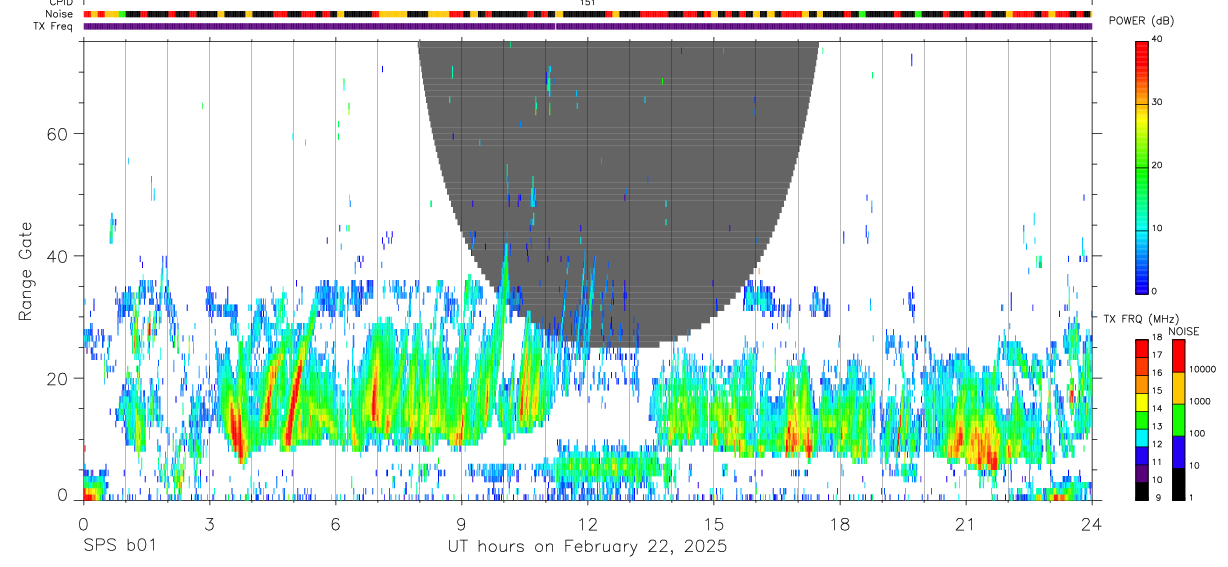Click "UT hours on February 22, 2025" label

587,547
